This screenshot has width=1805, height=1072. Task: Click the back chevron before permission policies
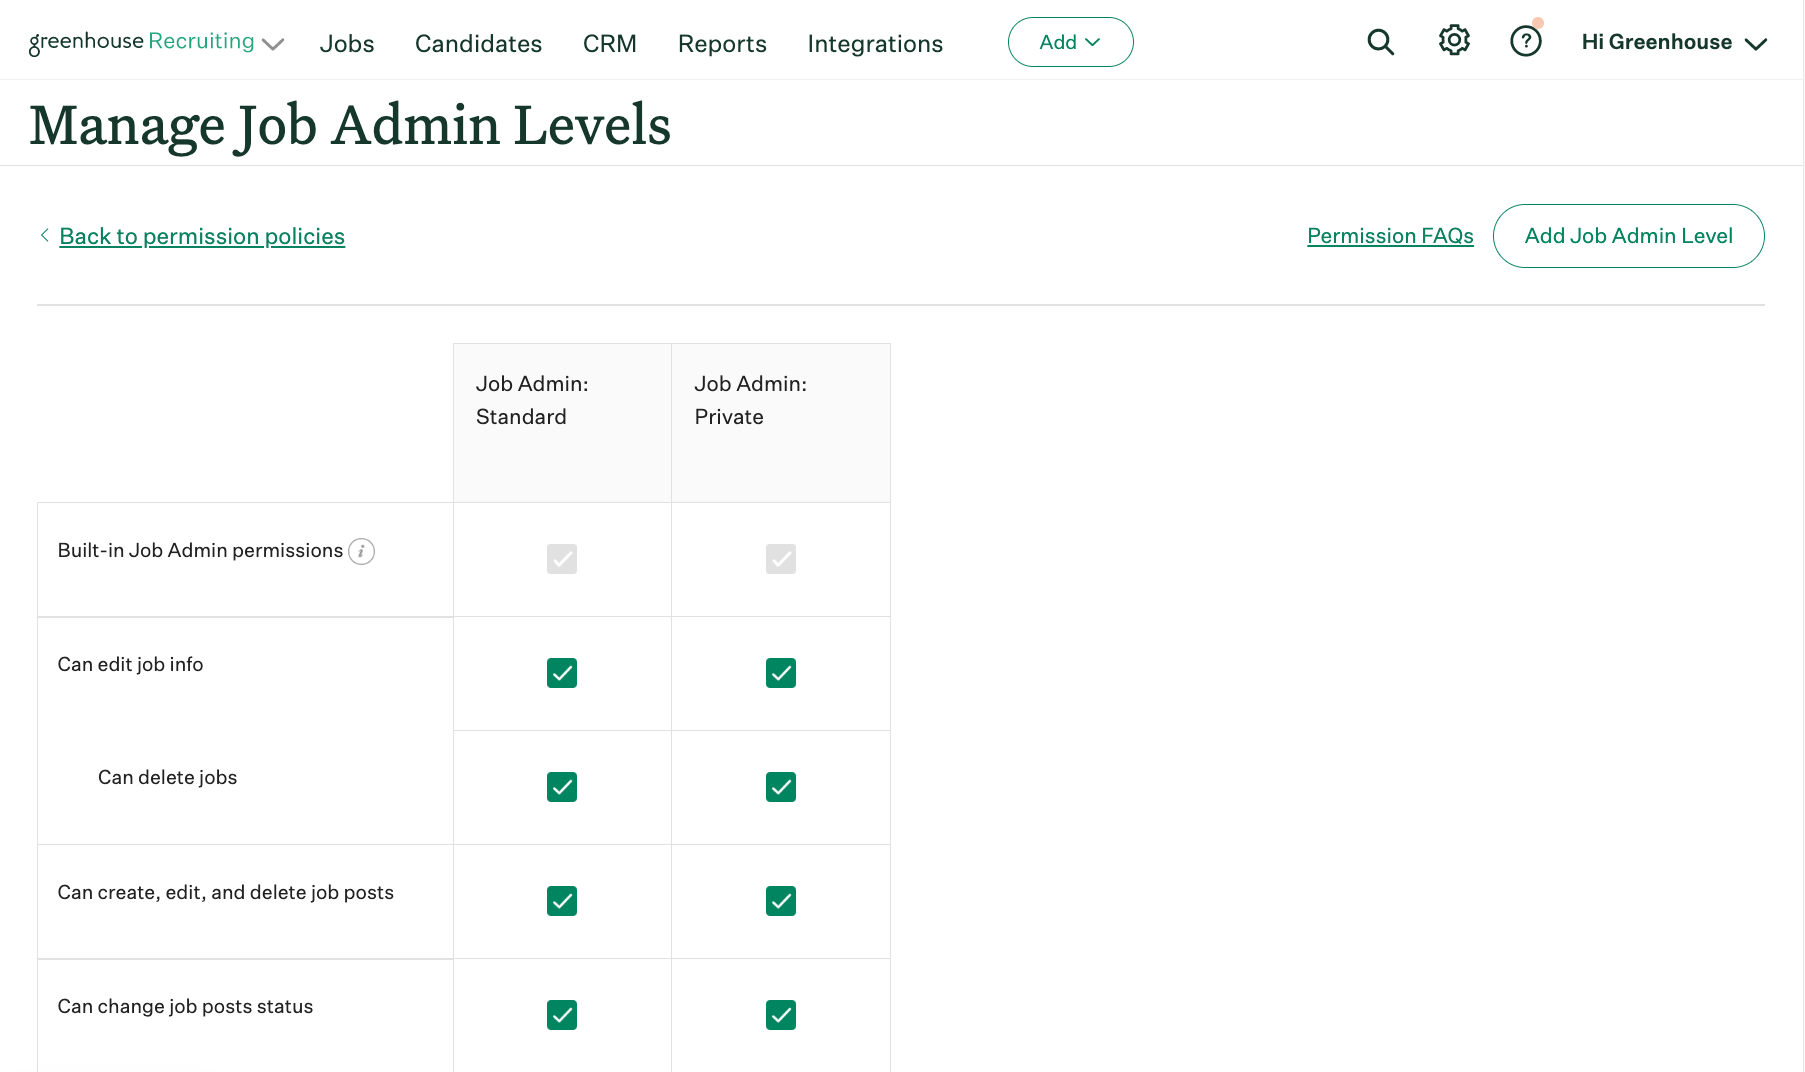point(44,235)
